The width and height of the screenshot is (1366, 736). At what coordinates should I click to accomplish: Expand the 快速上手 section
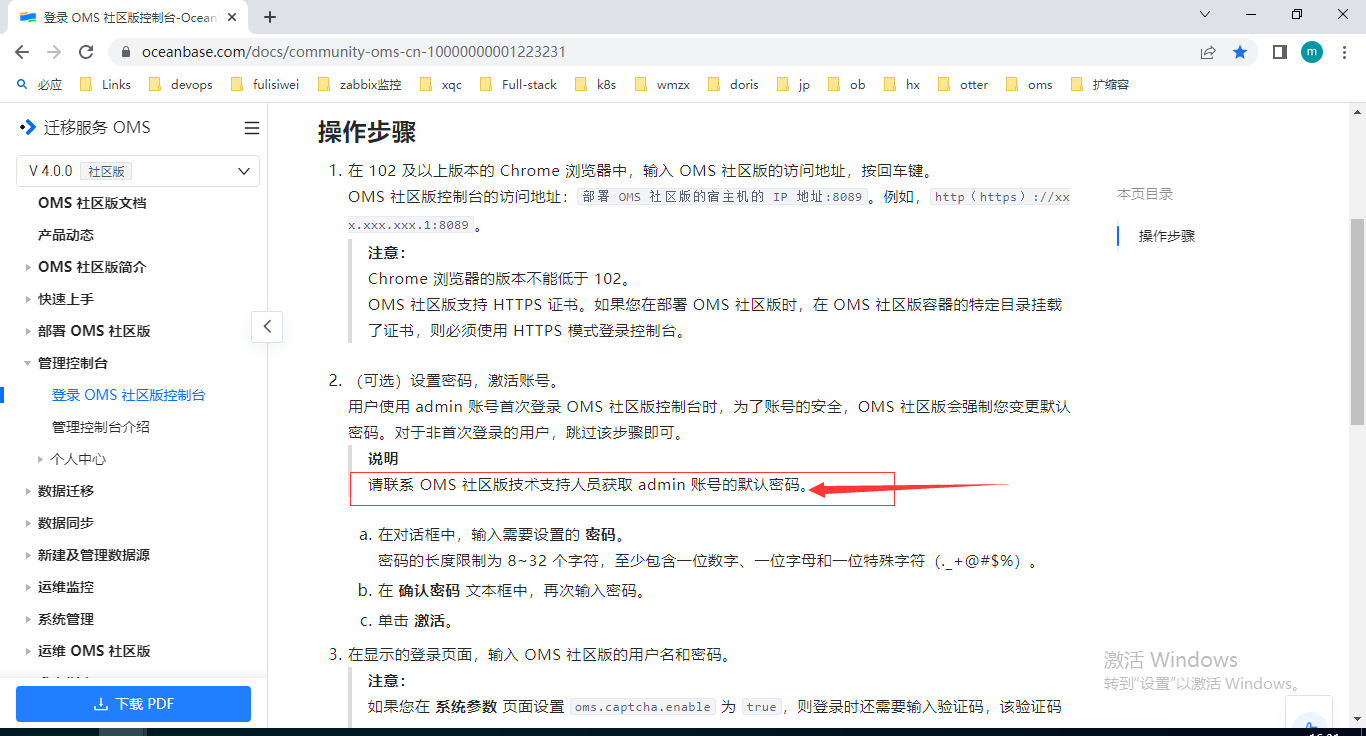pyautogui.click(x=28, y=299)
